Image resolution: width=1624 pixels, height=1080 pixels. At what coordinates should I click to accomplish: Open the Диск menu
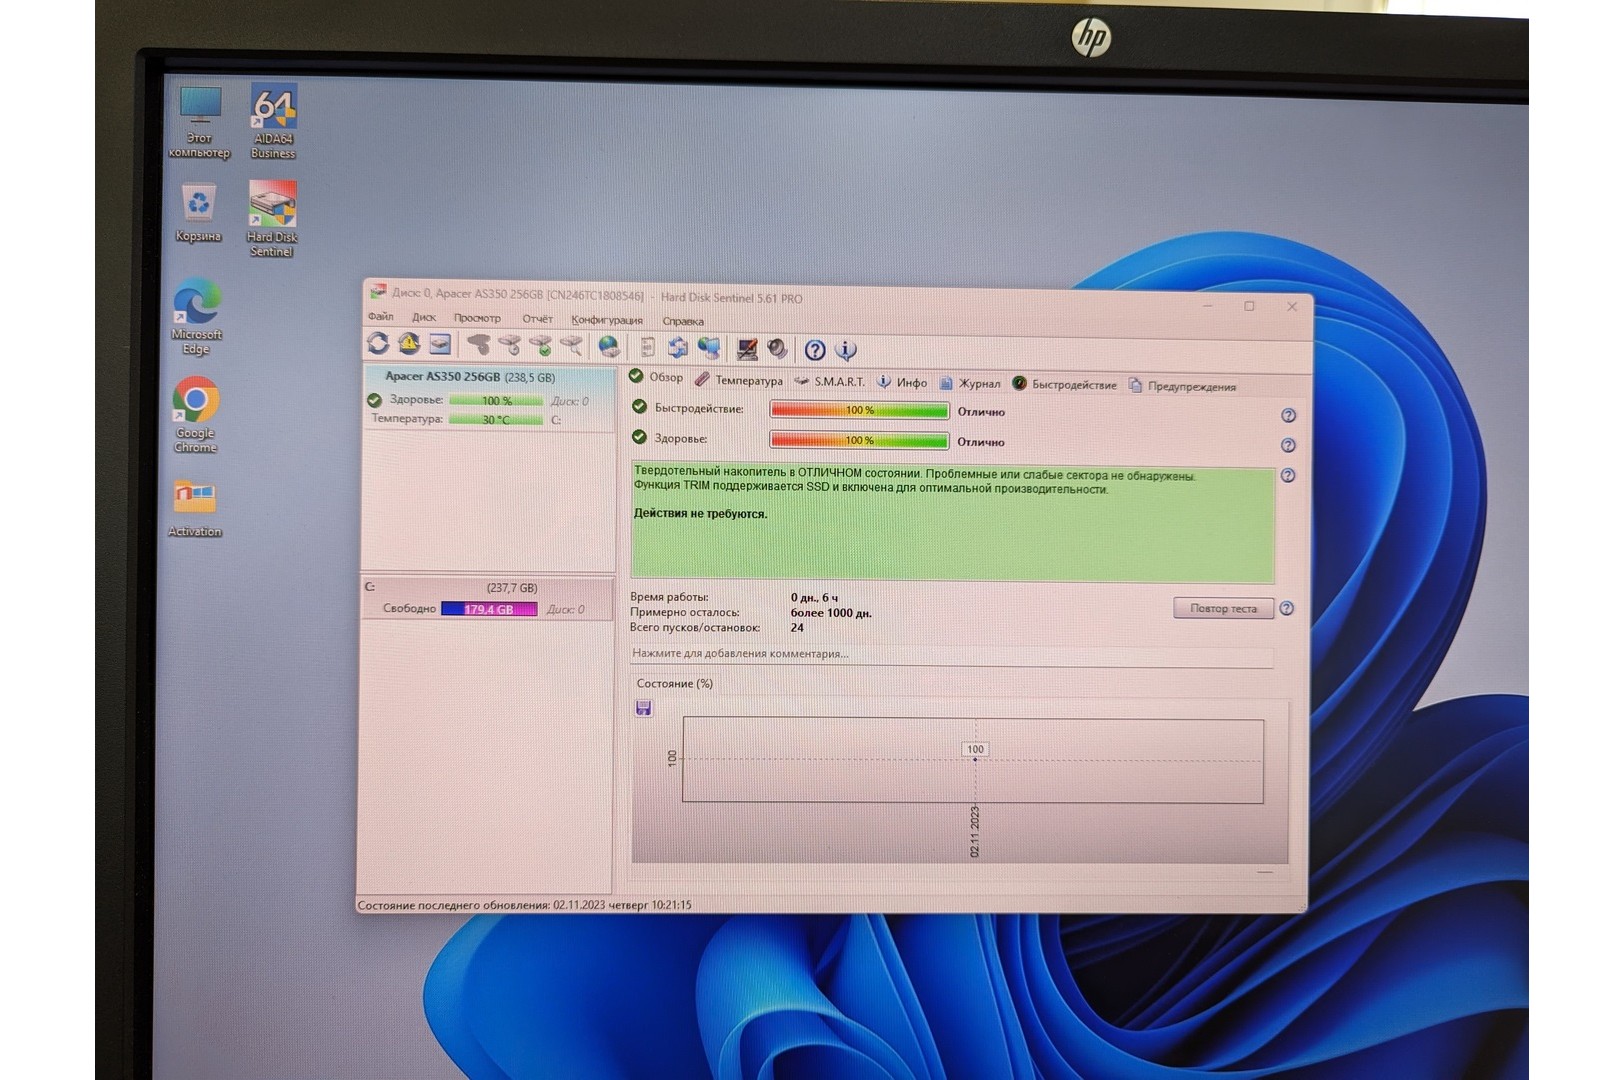pos(424,317)
